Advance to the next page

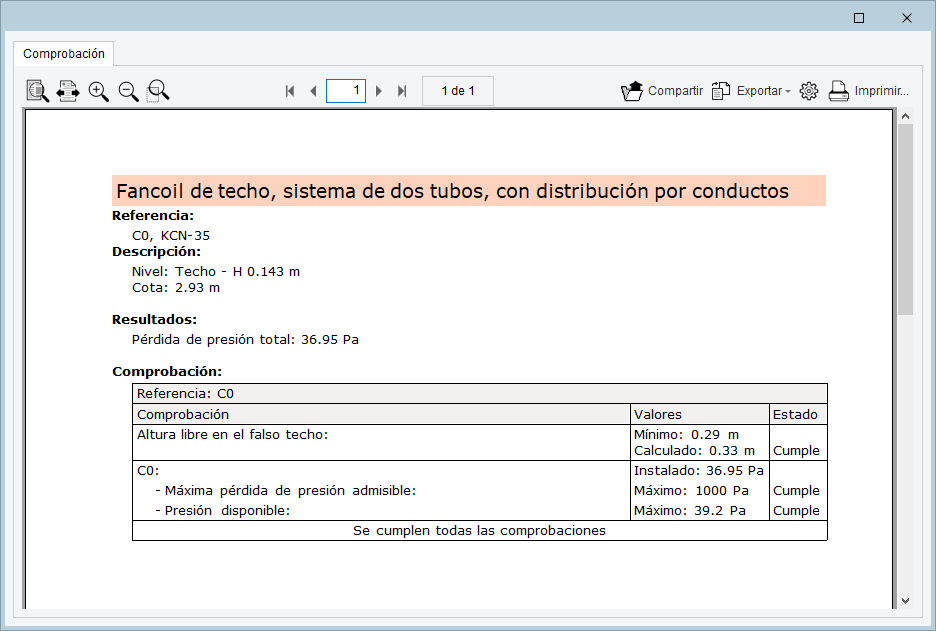379,91
